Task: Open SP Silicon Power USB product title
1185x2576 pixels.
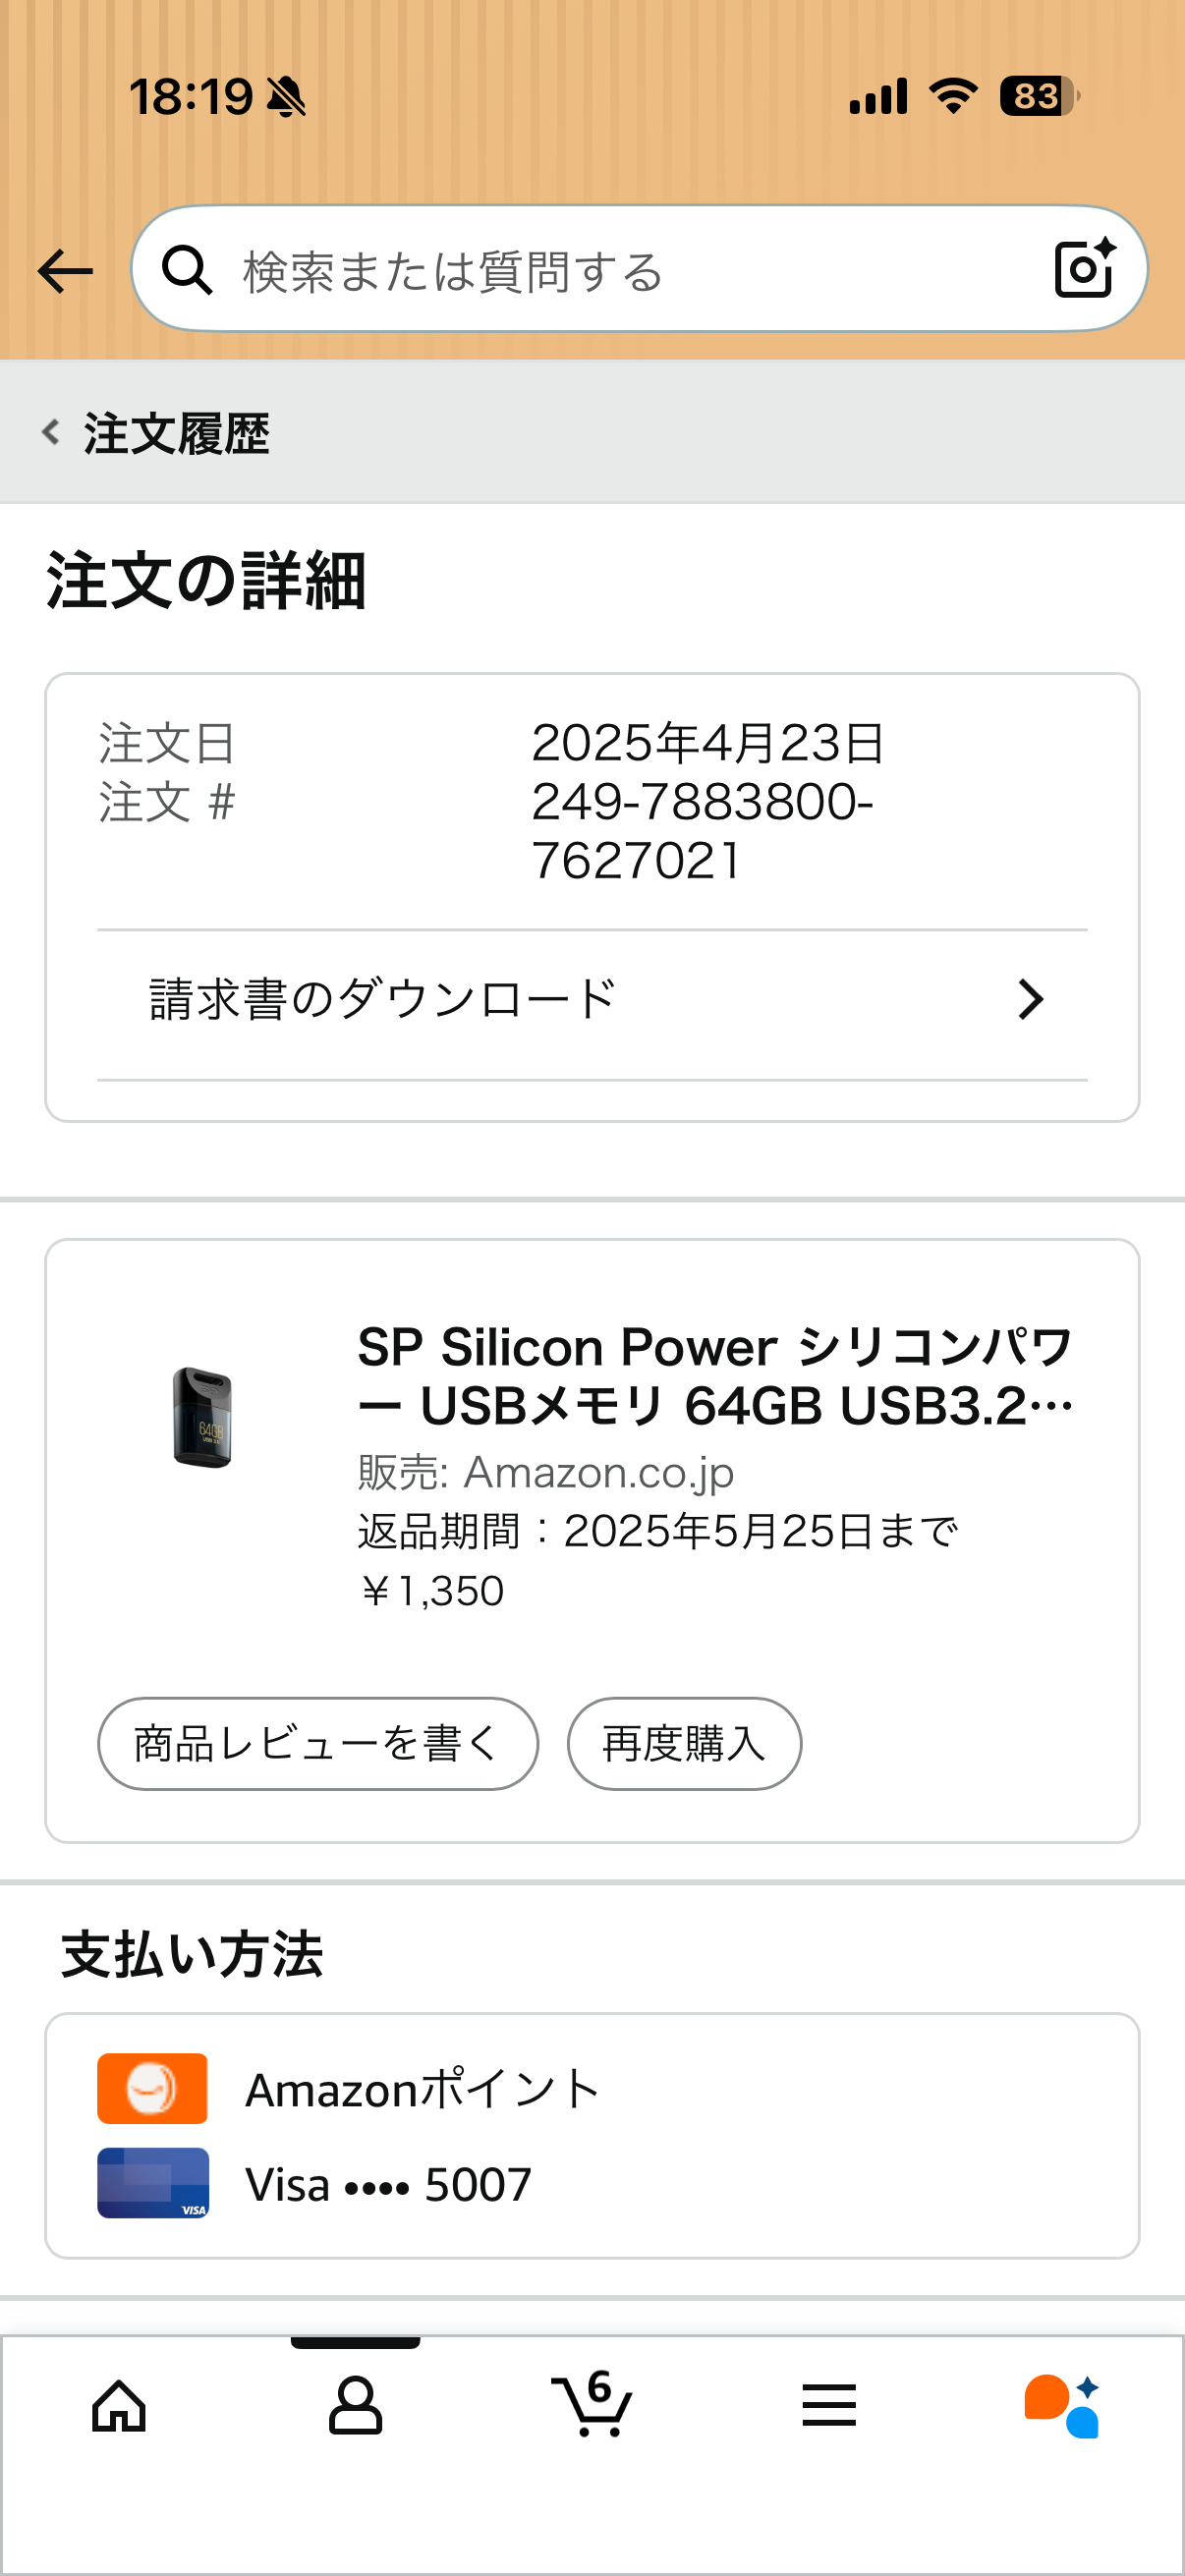Action: pos(715,1375)
